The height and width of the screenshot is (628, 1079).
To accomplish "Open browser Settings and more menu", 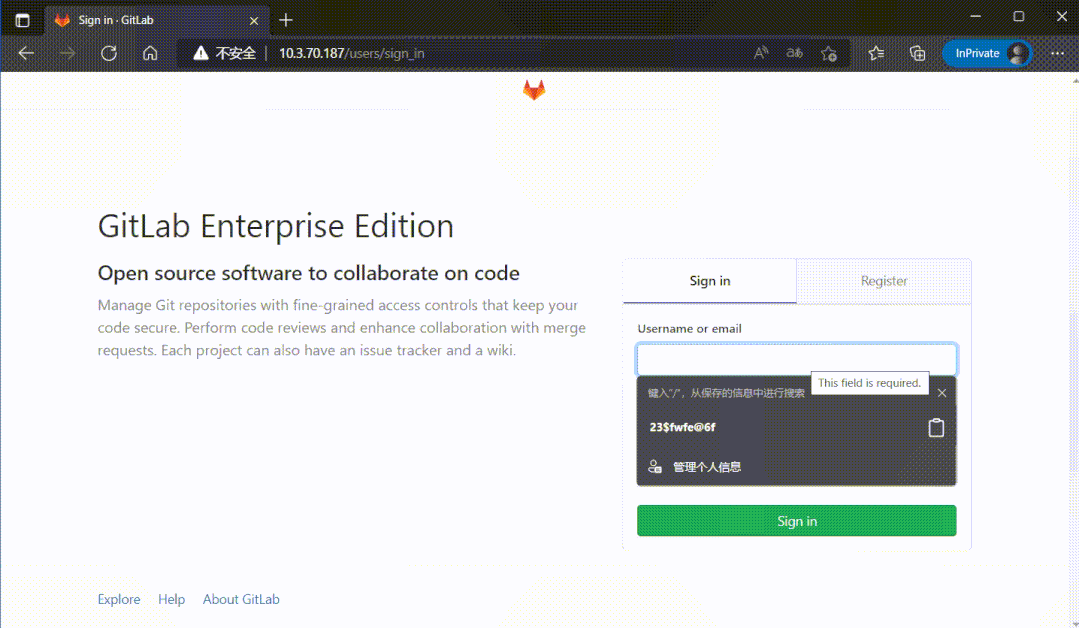I will [1057, 53].
